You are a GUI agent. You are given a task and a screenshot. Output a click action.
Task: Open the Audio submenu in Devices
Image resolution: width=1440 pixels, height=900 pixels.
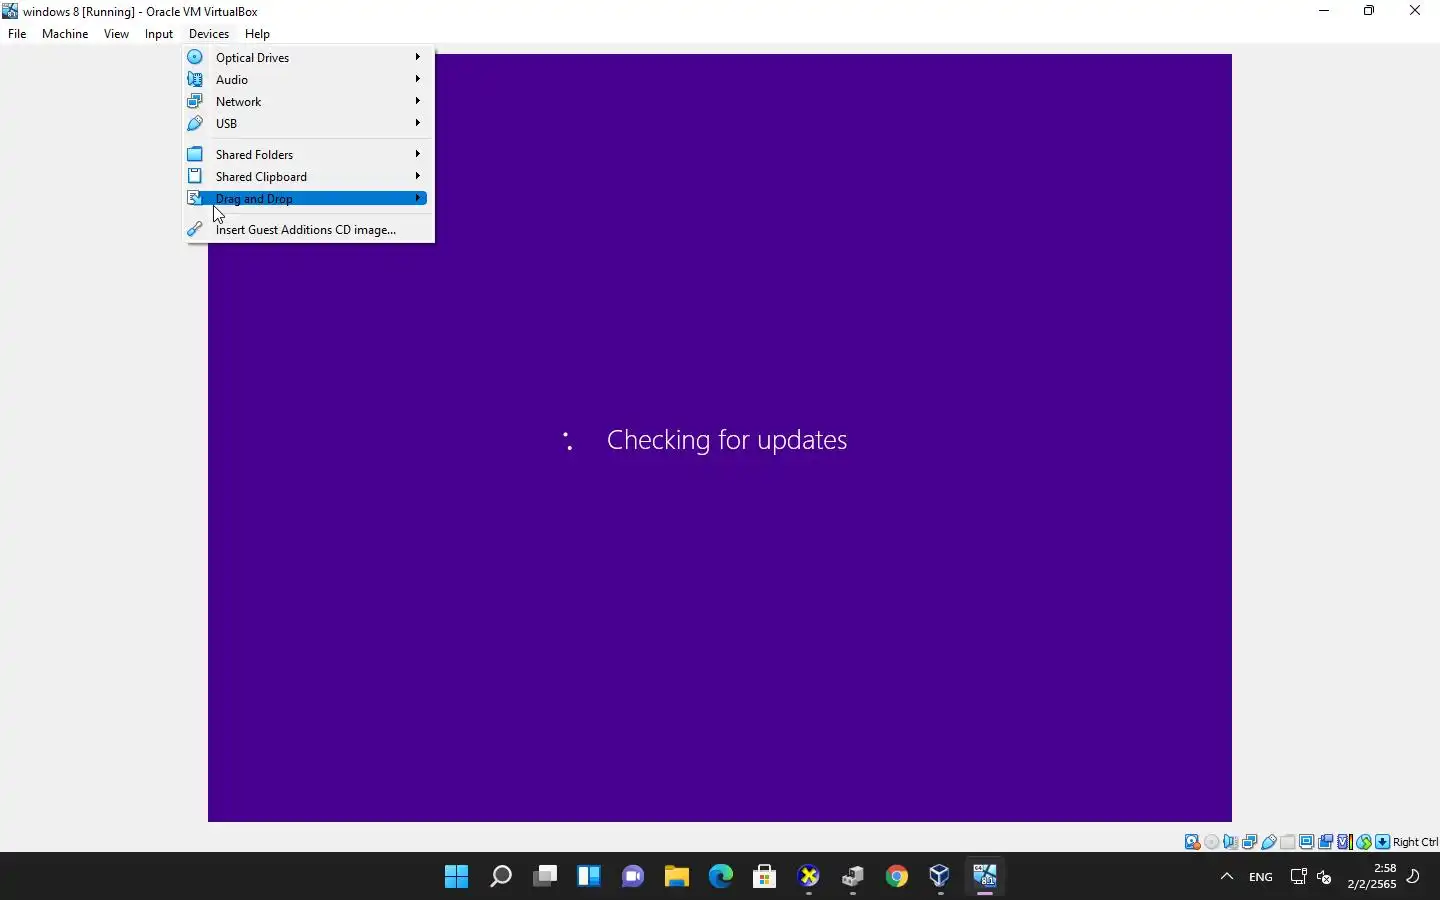(310, 79)
